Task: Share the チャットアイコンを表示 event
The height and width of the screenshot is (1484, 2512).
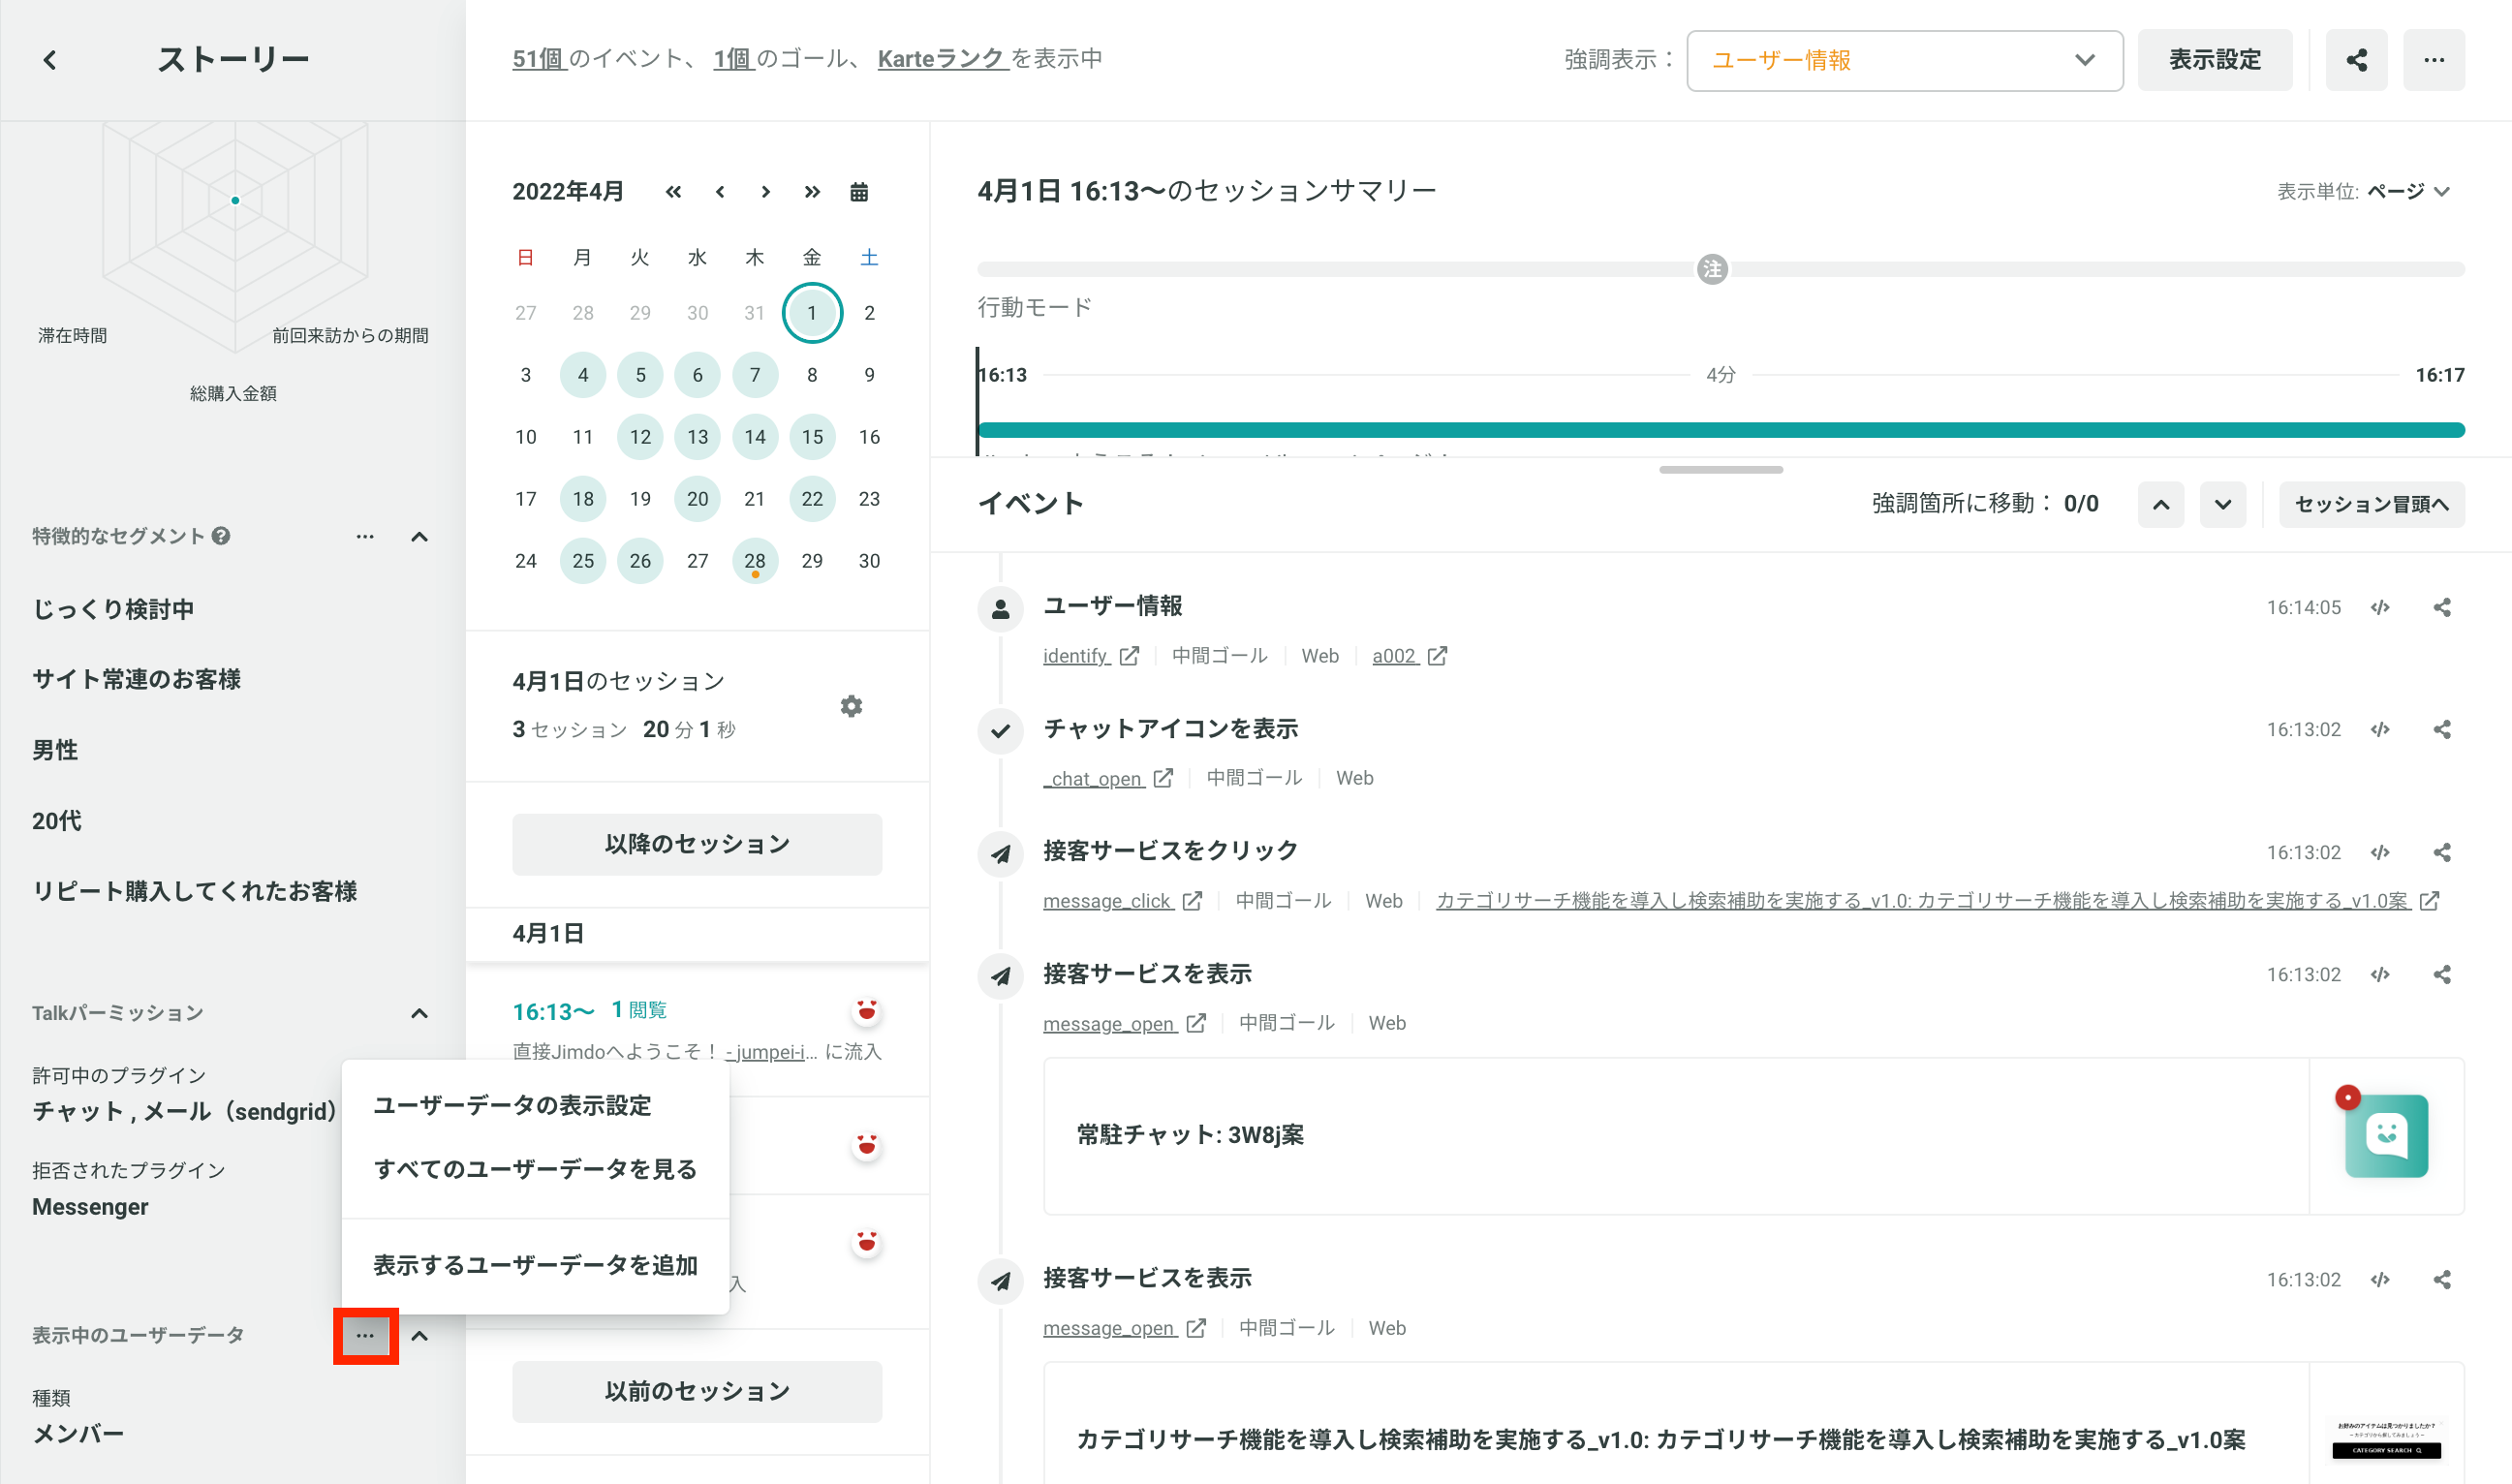Action: point(2442,730)
